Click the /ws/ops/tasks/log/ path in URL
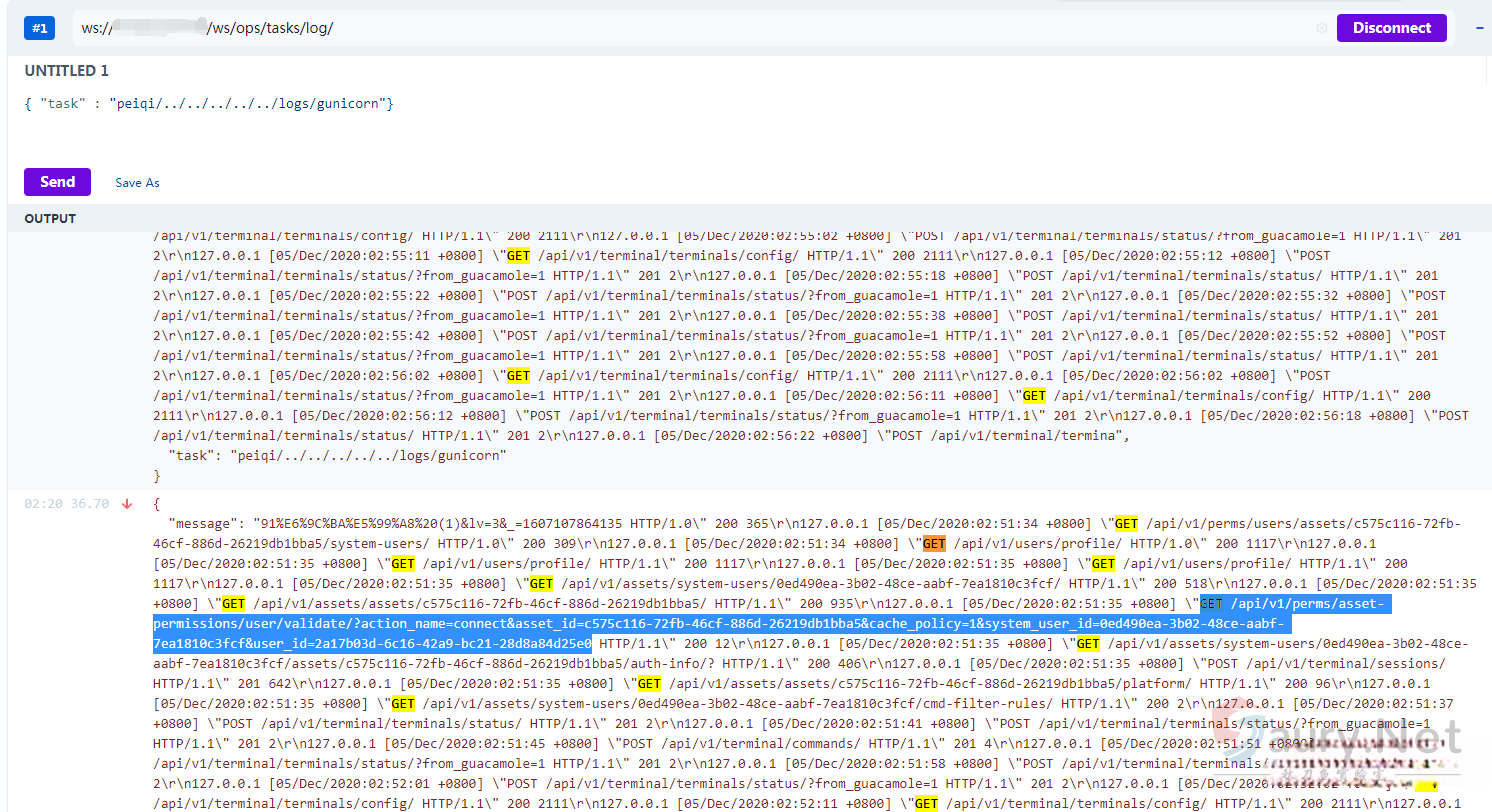 [x=270, y=28]
